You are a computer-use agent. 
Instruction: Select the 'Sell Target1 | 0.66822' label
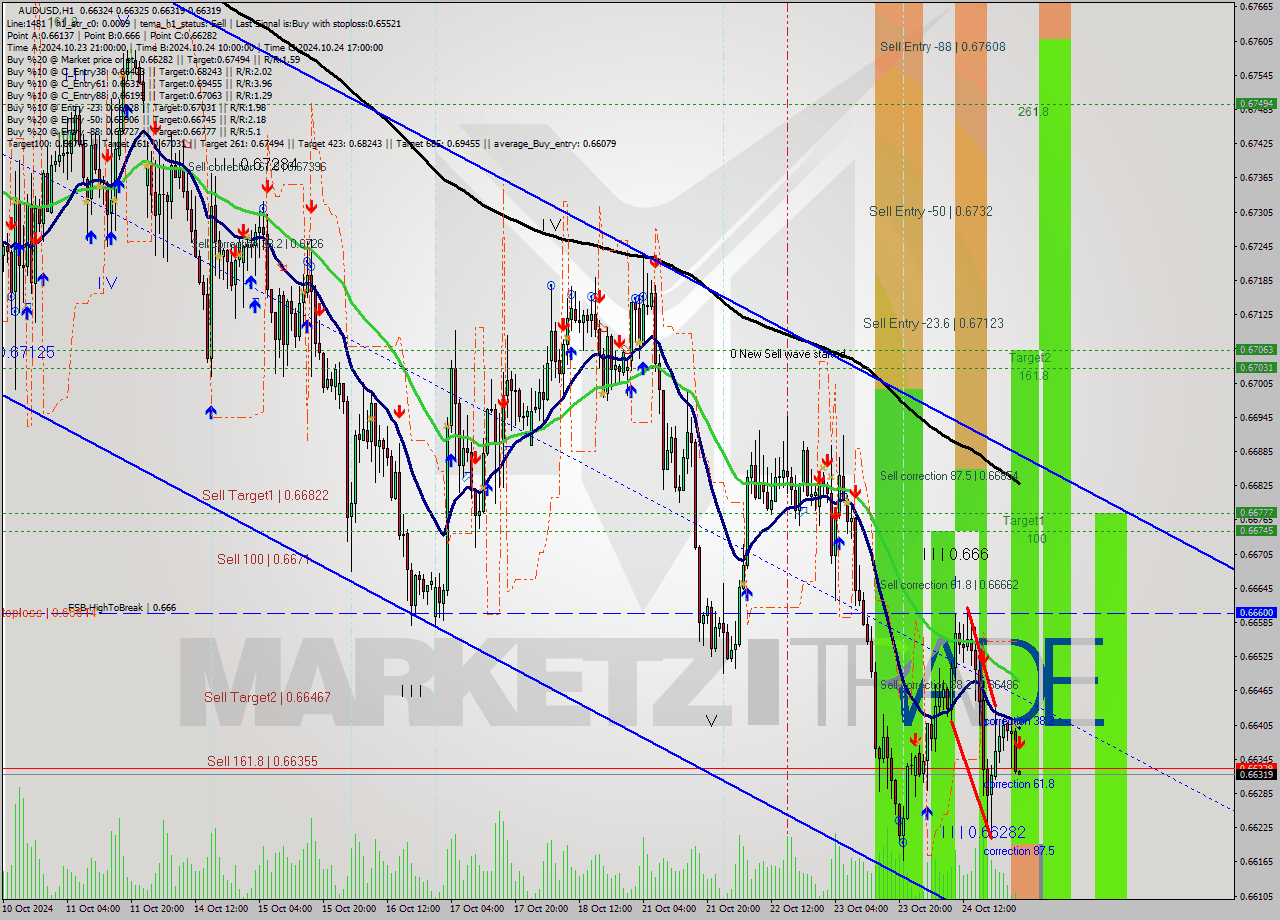265,495
